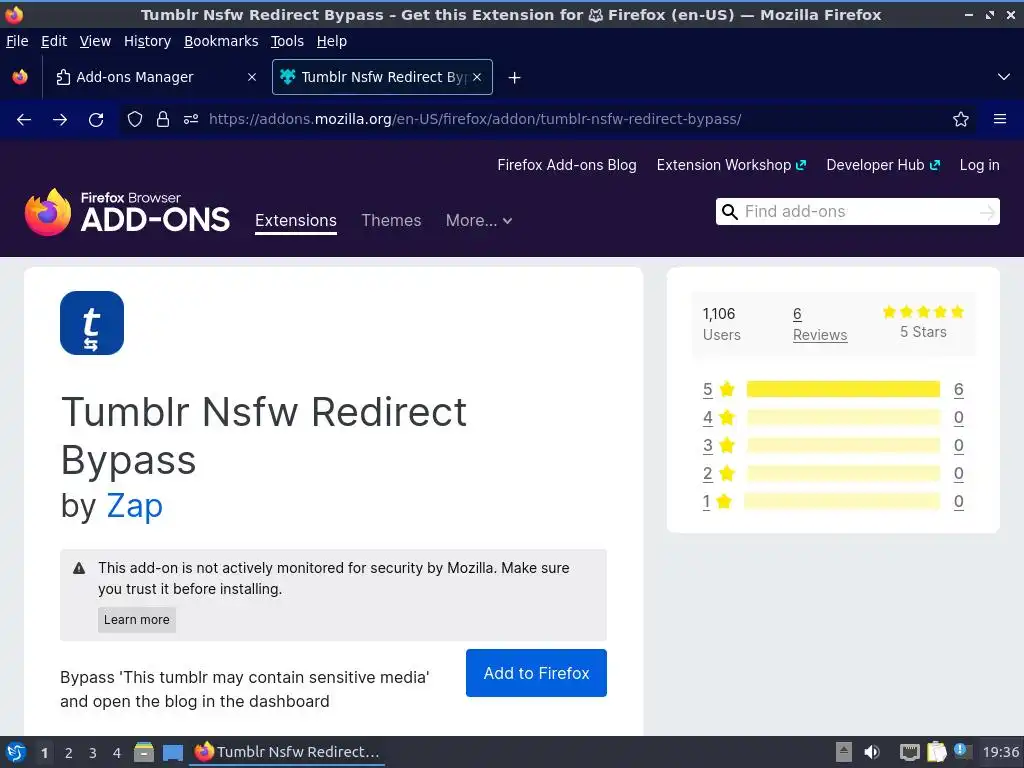This screenshot has width=1024, height=768.
Task: Bookmark this page with the star
Action: 961,120
